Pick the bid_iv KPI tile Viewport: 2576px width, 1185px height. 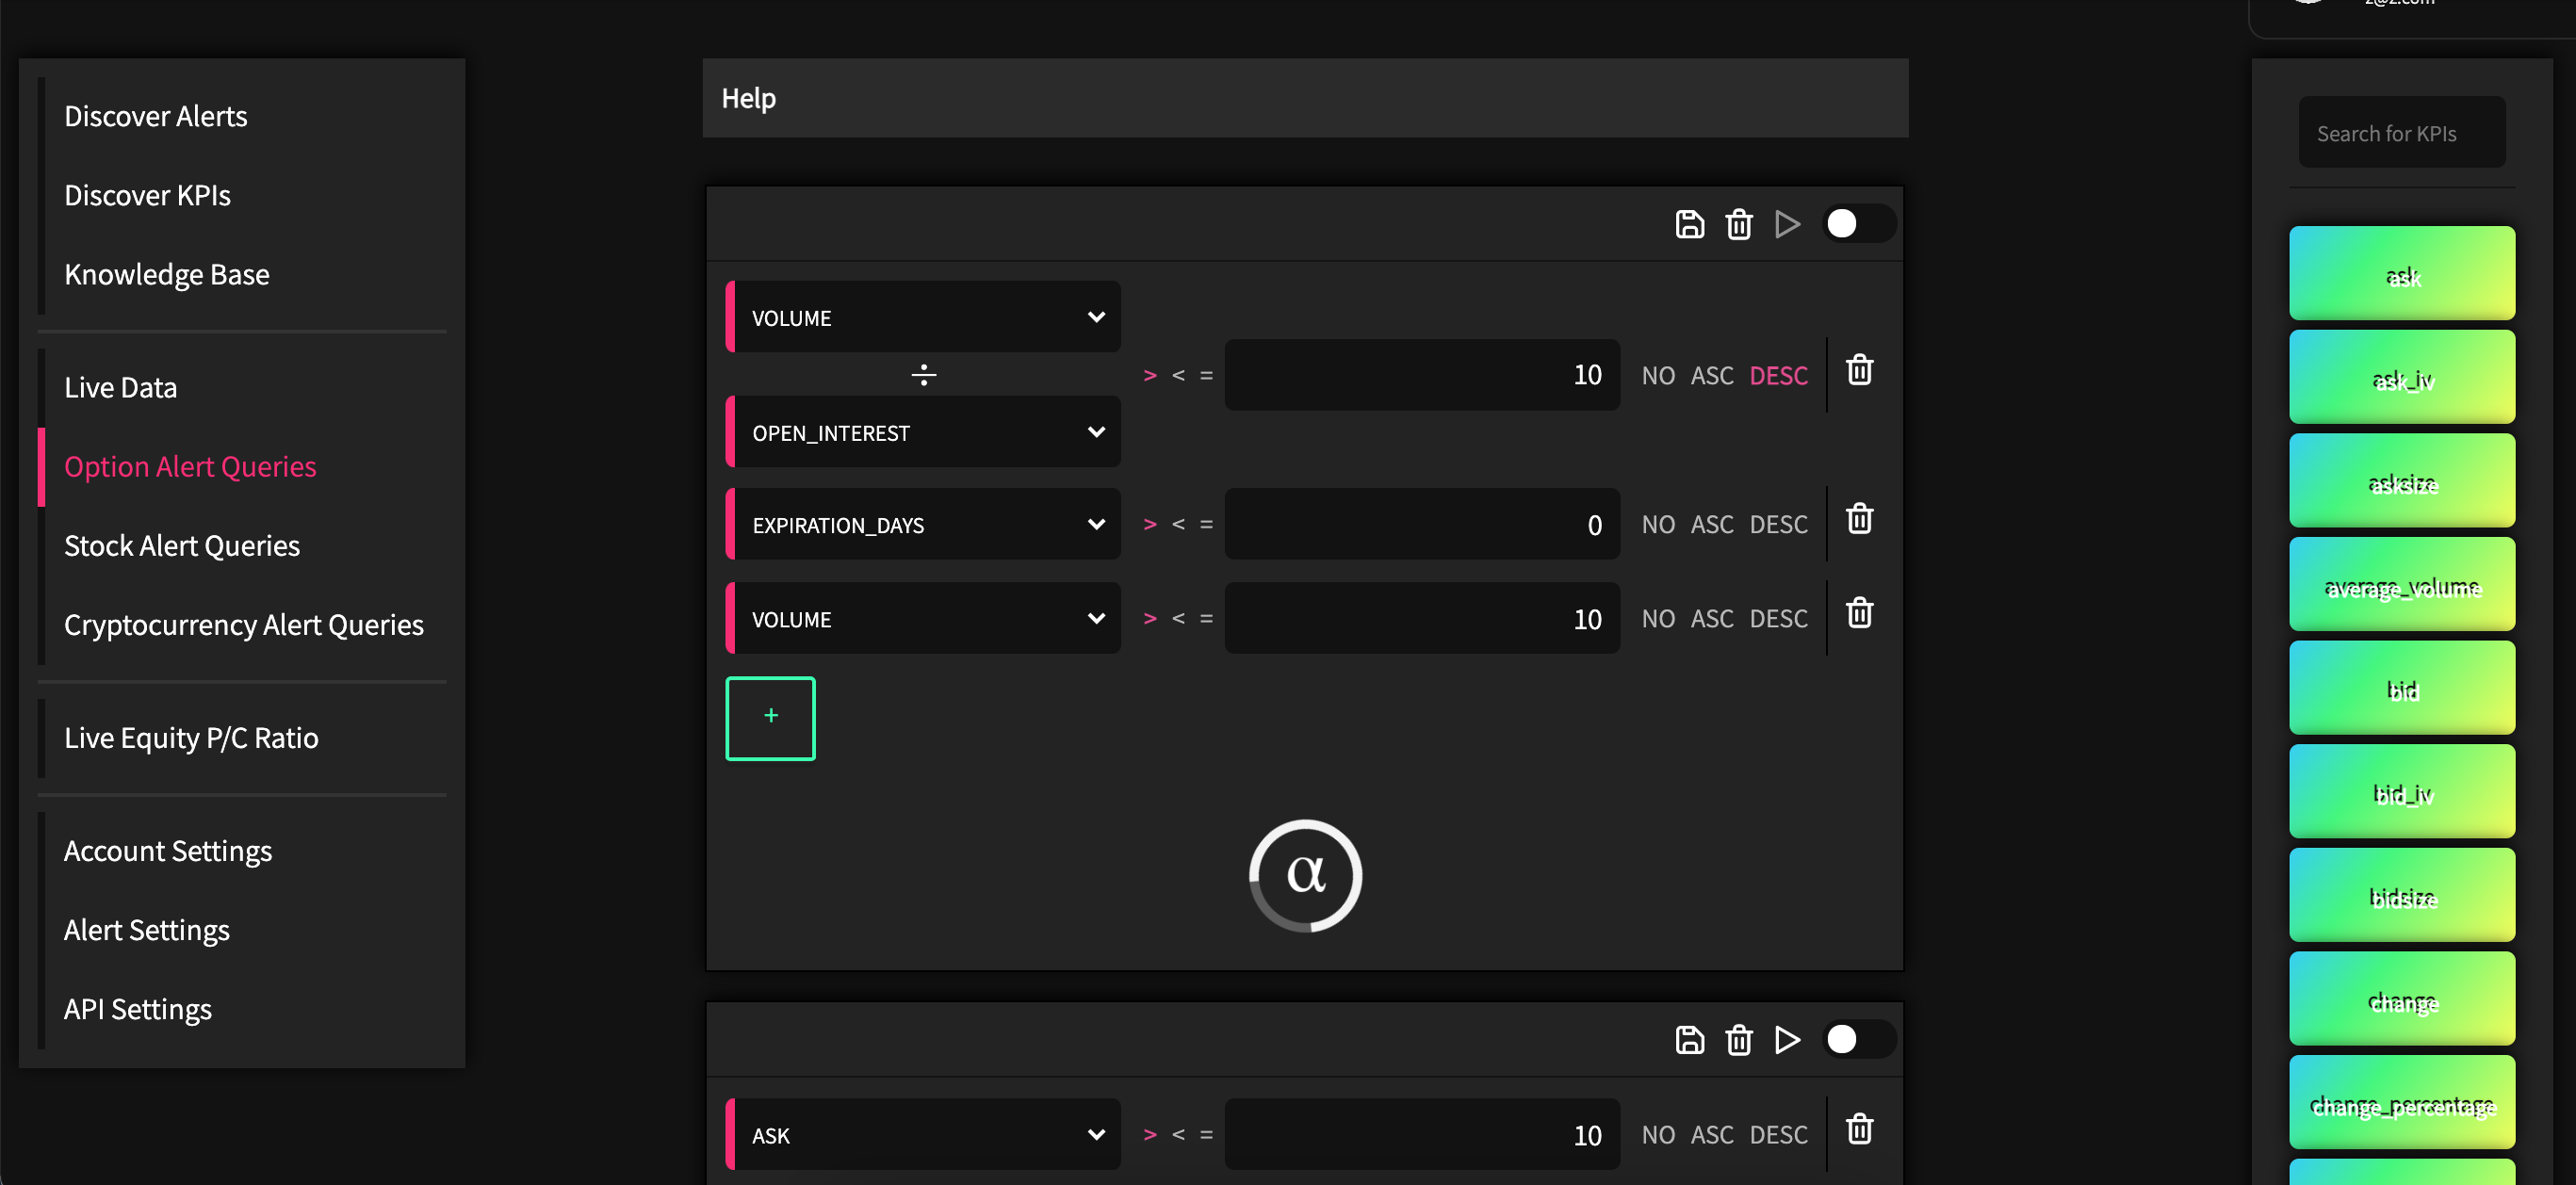pyautogui.click(x=2402, y=791)
